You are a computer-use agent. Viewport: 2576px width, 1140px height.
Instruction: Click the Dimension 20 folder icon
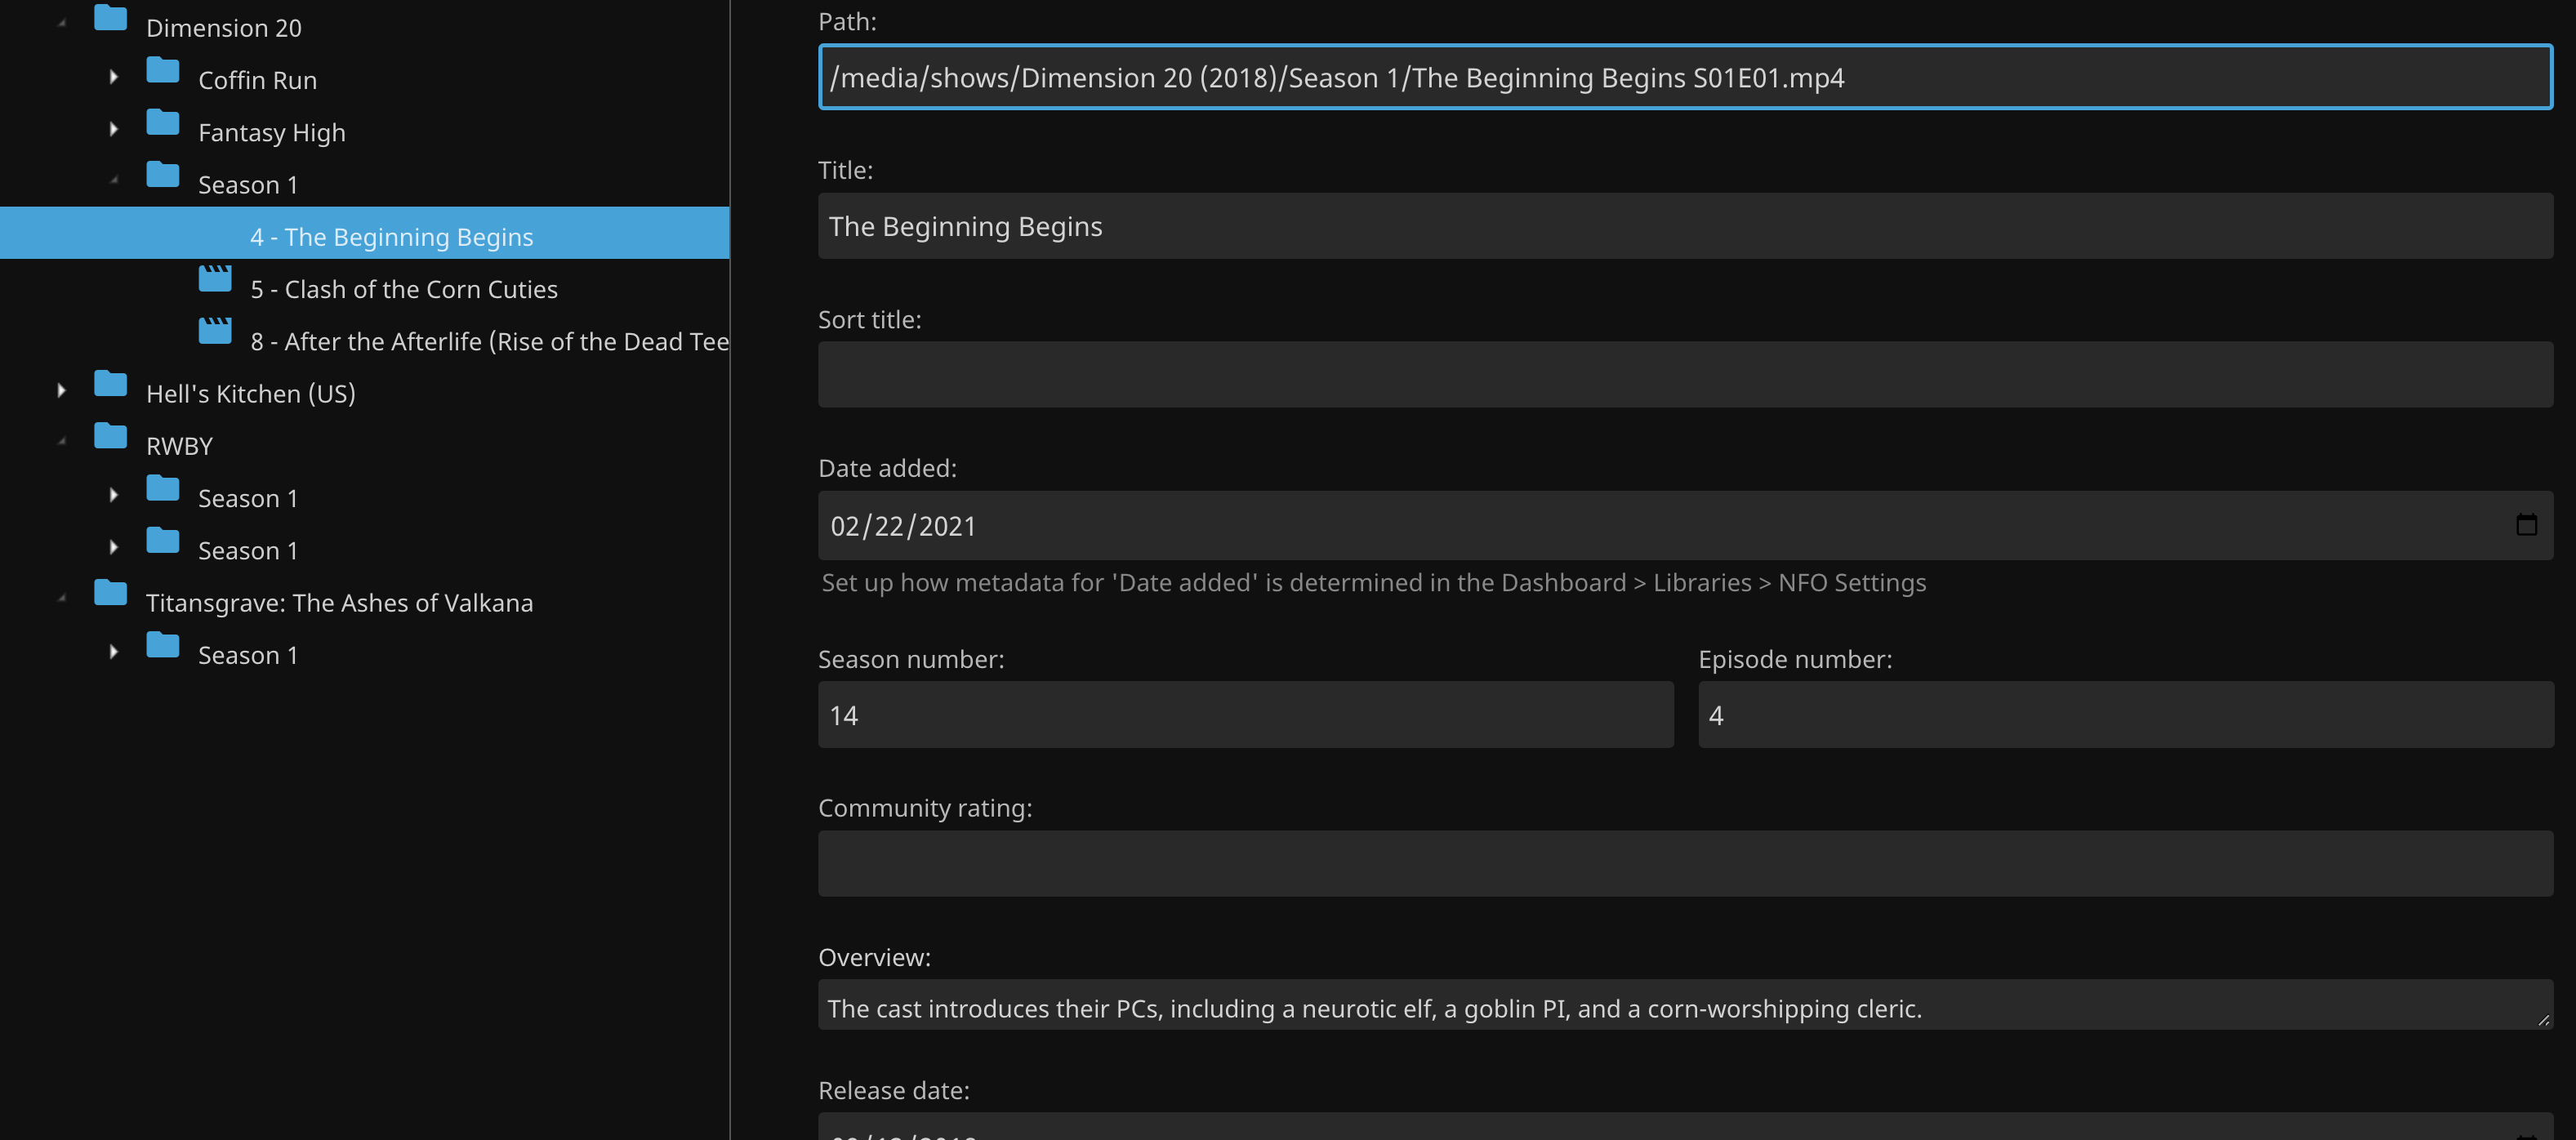coord(111,19)
